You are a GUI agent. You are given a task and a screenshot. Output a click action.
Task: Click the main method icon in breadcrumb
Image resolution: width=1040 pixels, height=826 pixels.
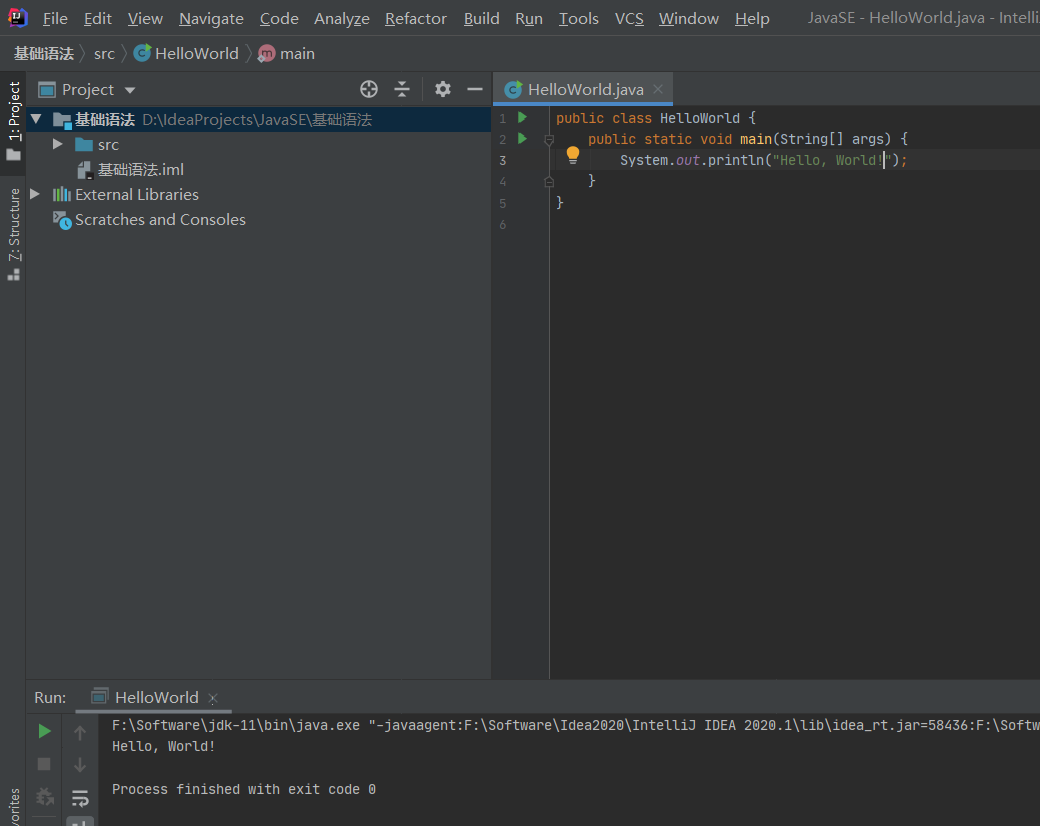(x=267, y=53)
